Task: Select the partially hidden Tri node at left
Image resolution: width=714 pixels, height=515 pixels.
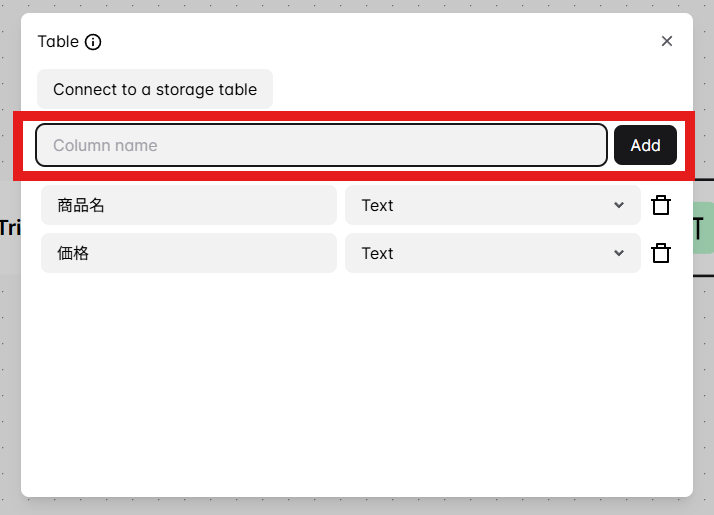Action: (9, 228)
